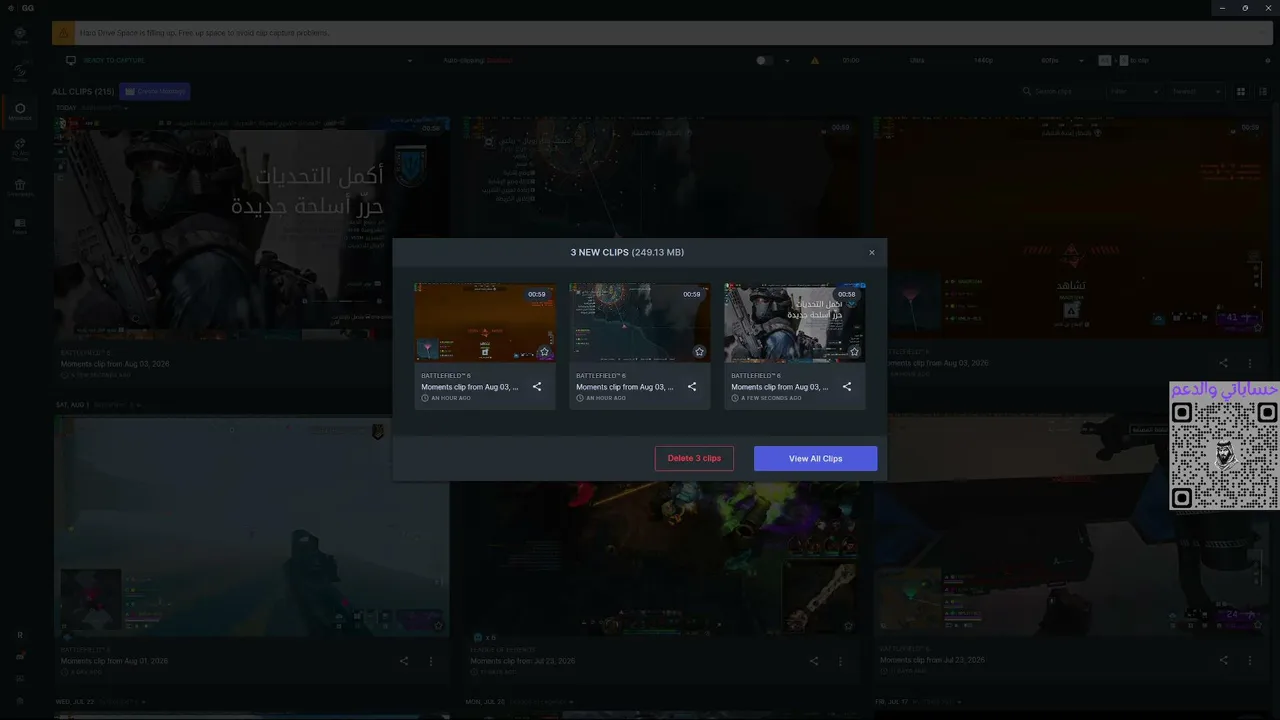Expand the capture settings arrow after 60fps

click(x=1083, y=61)
